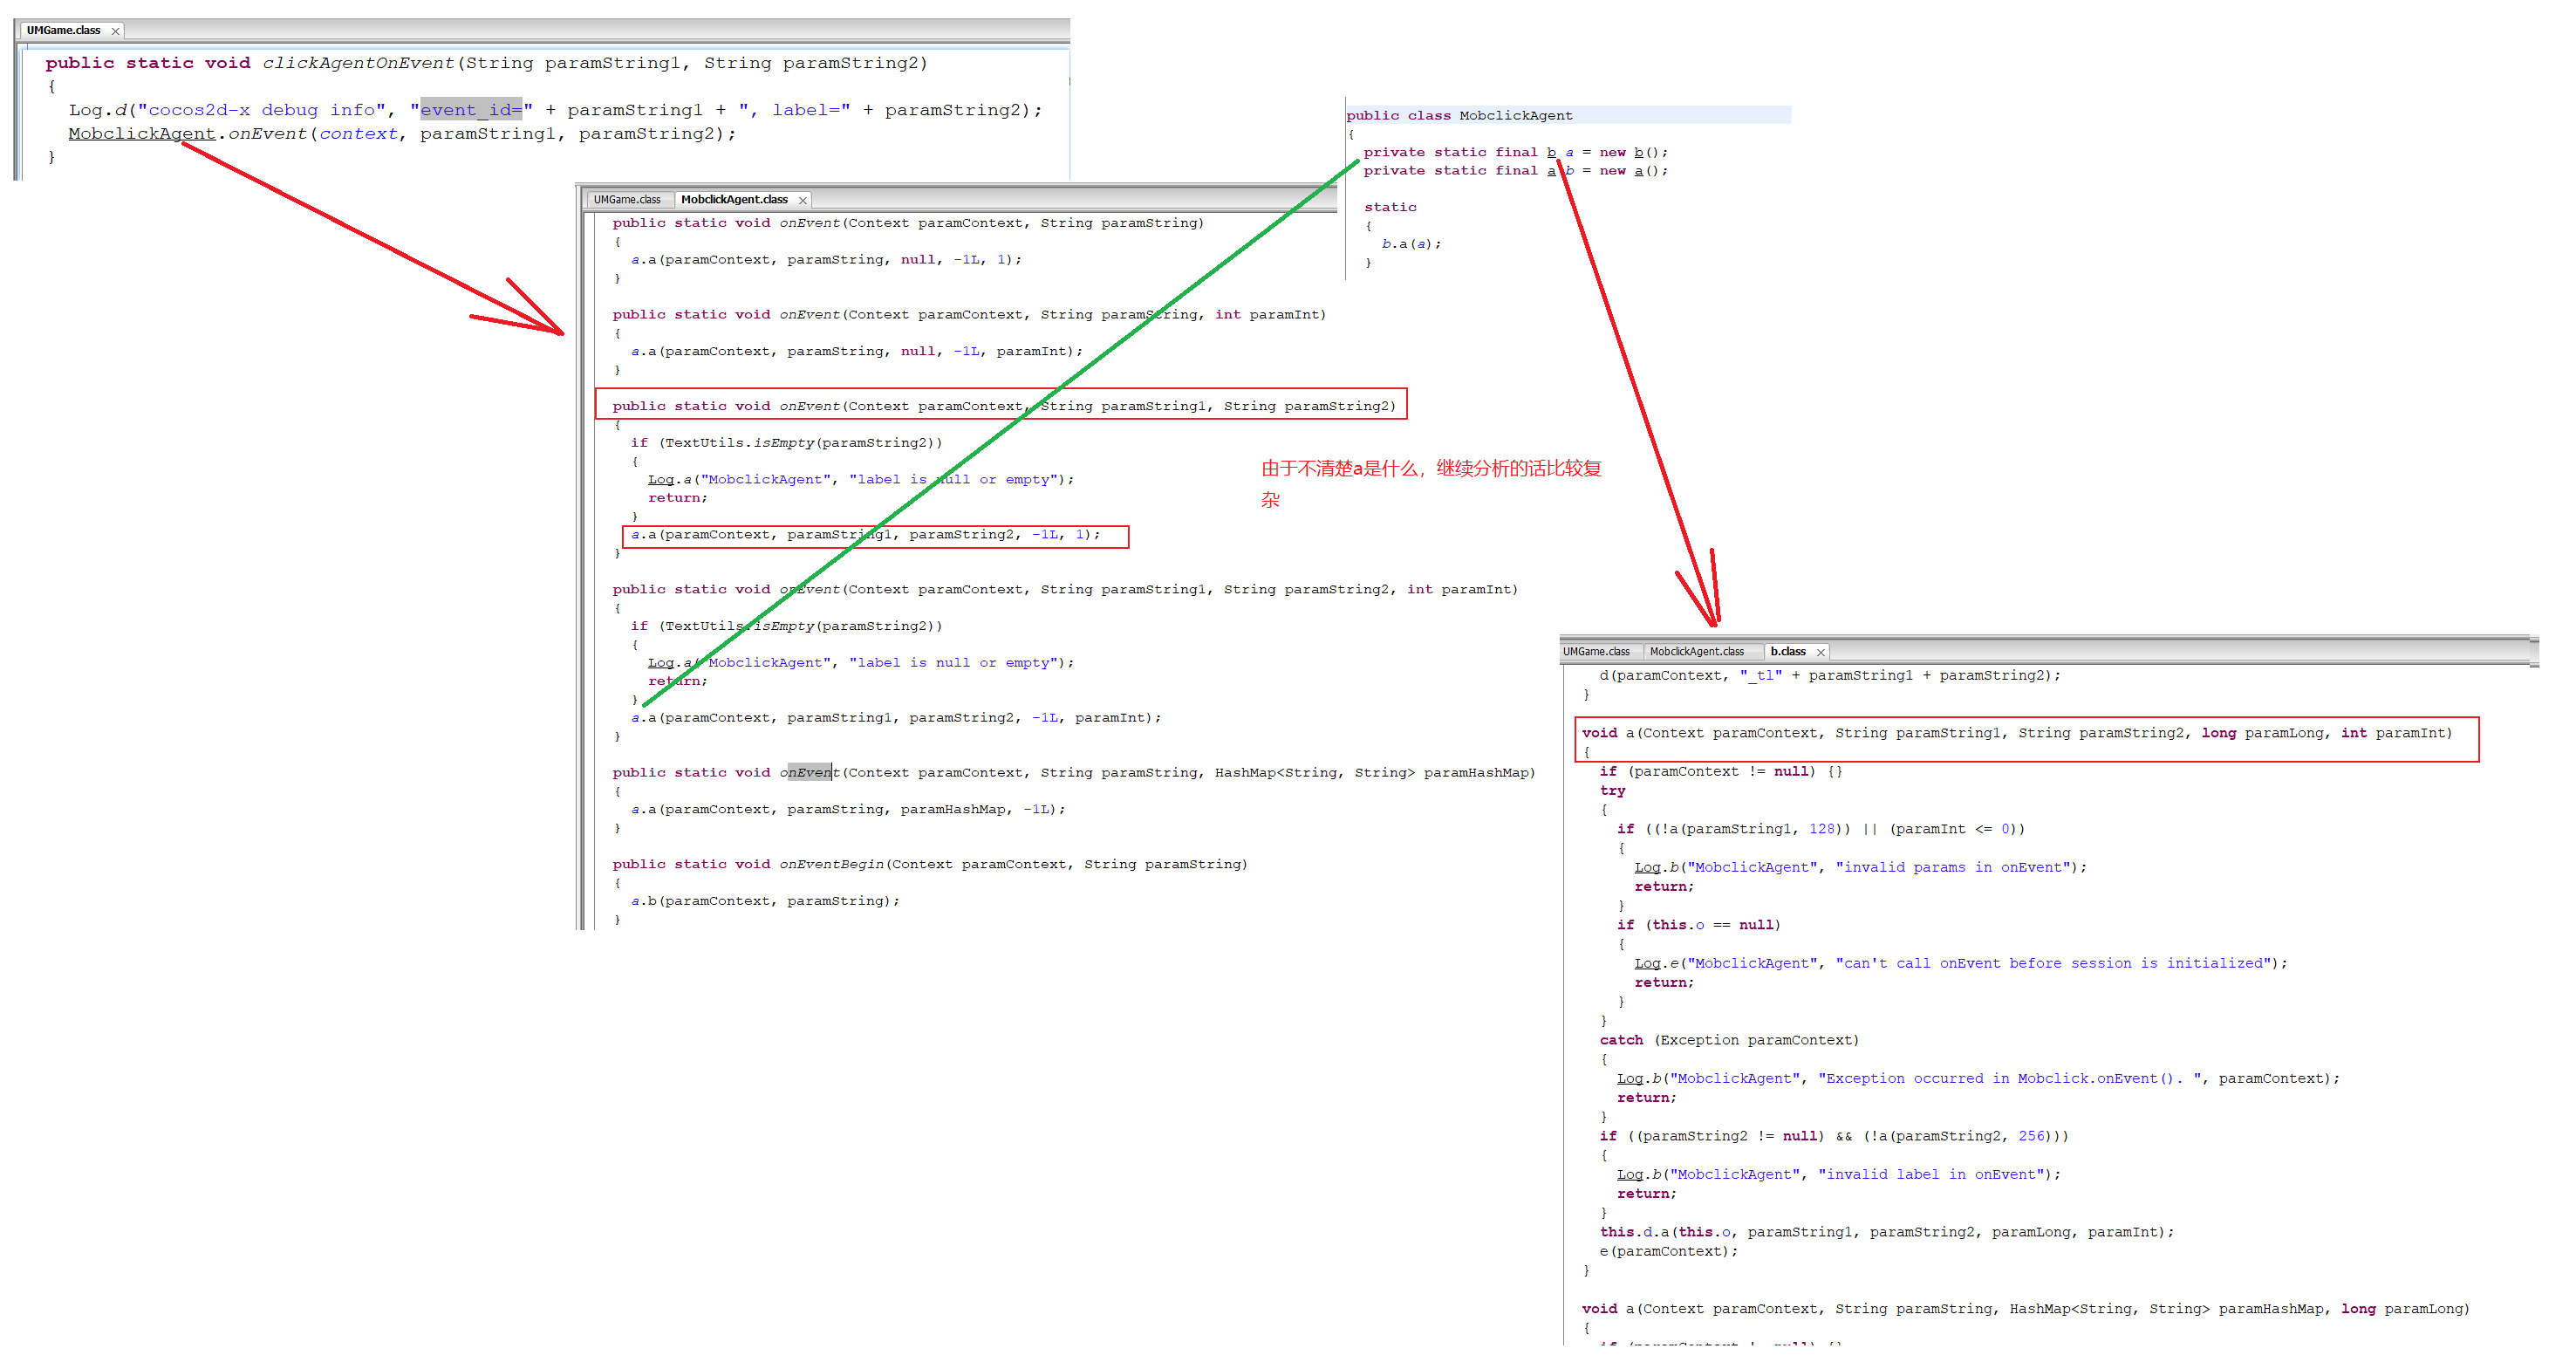This screenshot has height=1369, width=2576.
Task: Close the MobclickAgent.class tab in middle window
Action: [802, 201]
